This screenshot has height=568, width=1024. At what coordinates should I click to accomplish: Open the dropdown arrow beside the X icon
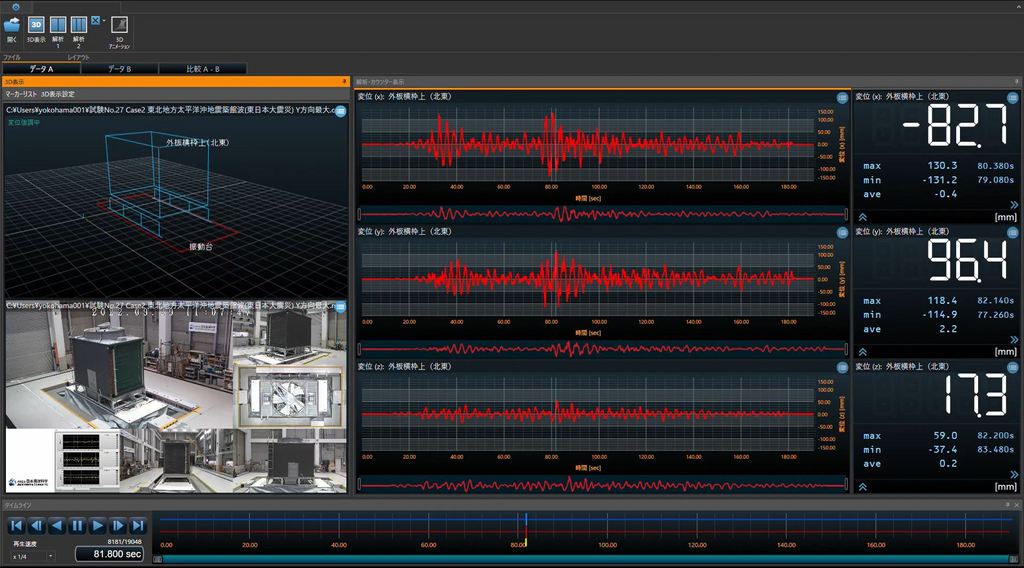click(103, 21)
